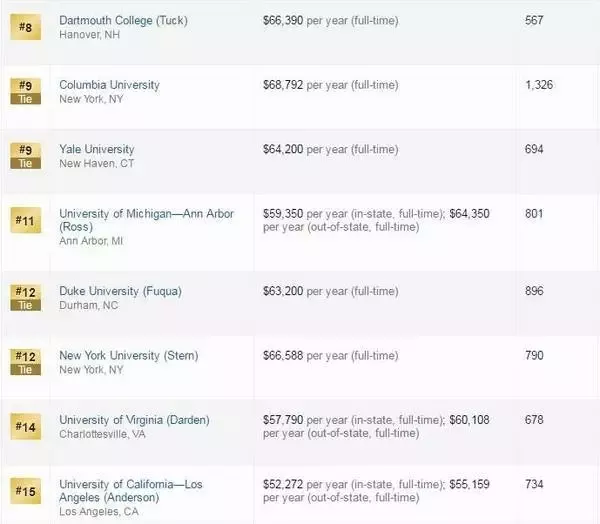Click the #11 rank badge
The height and width of the screenshot is (524, 600).
[x=26, y=220]
